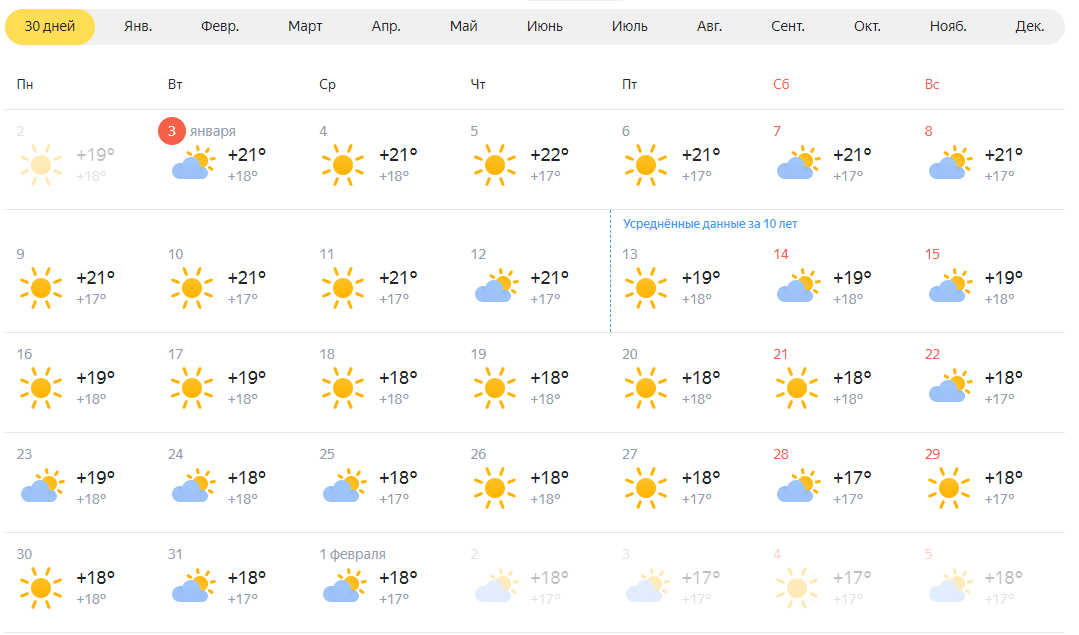Select the 30 дней tab

pos(50,27)
